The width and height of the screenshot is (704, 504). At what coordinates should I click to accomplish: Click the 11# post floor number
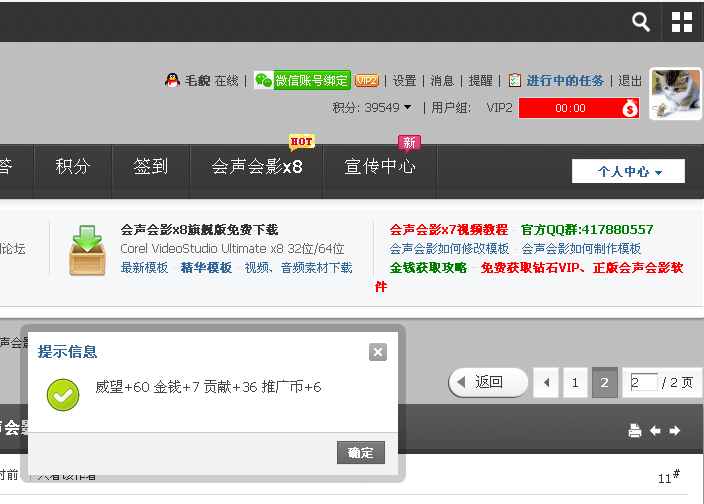click(x=669, y=477)
